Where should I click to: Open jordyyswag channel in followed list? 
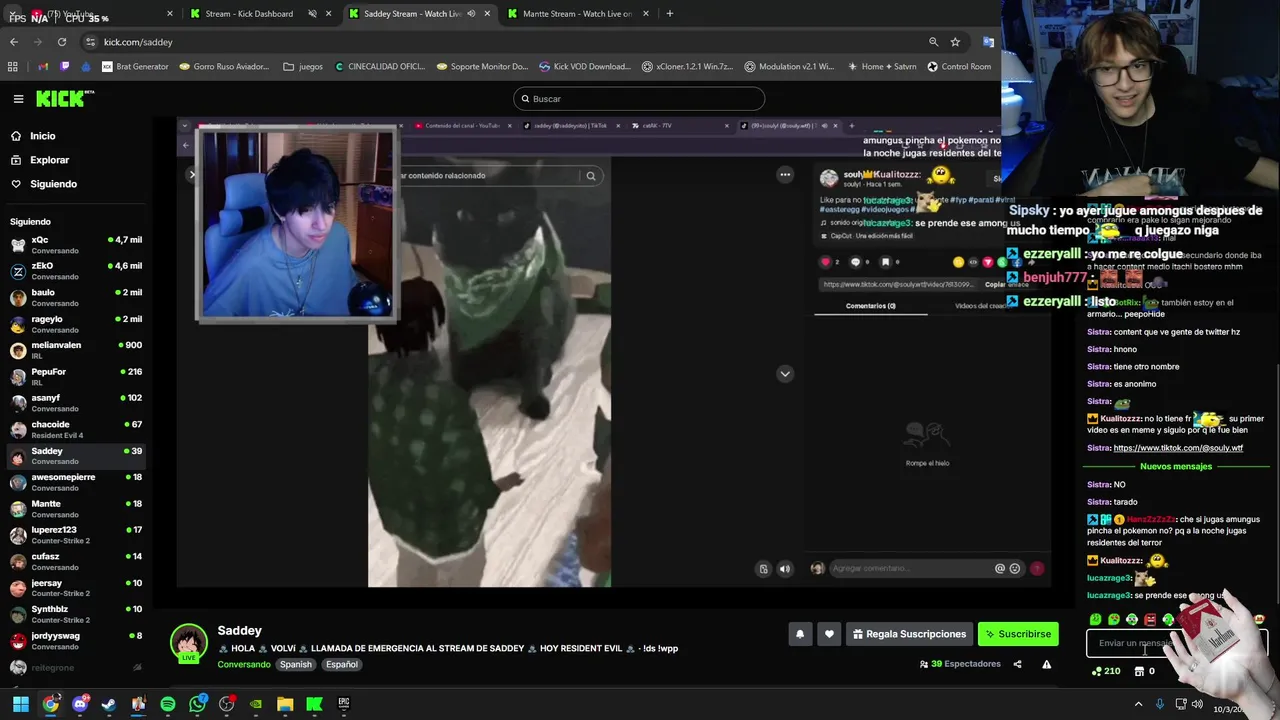(x=75, y=640)
